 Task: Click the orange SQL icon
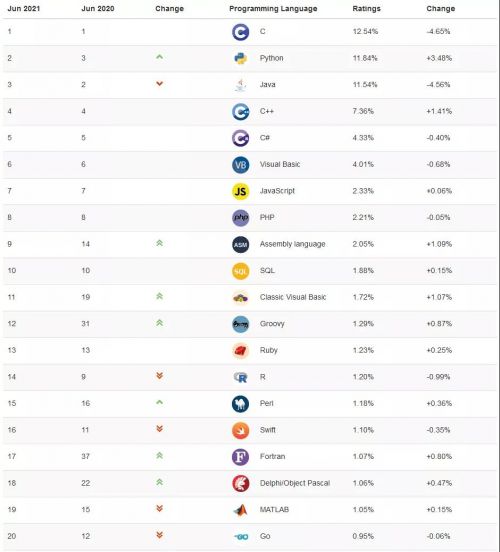coord(240,271)
